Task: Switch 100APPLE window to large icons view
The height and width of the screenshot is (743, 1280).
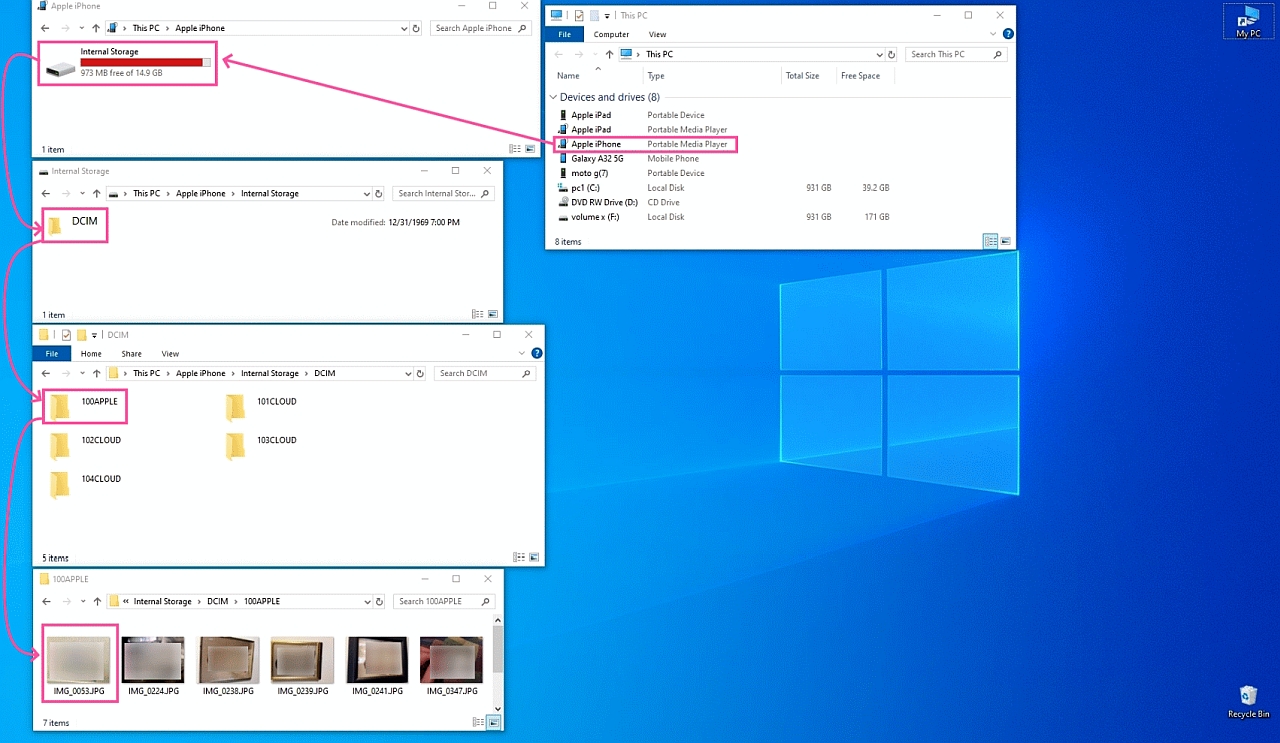Action: (494, 722)
